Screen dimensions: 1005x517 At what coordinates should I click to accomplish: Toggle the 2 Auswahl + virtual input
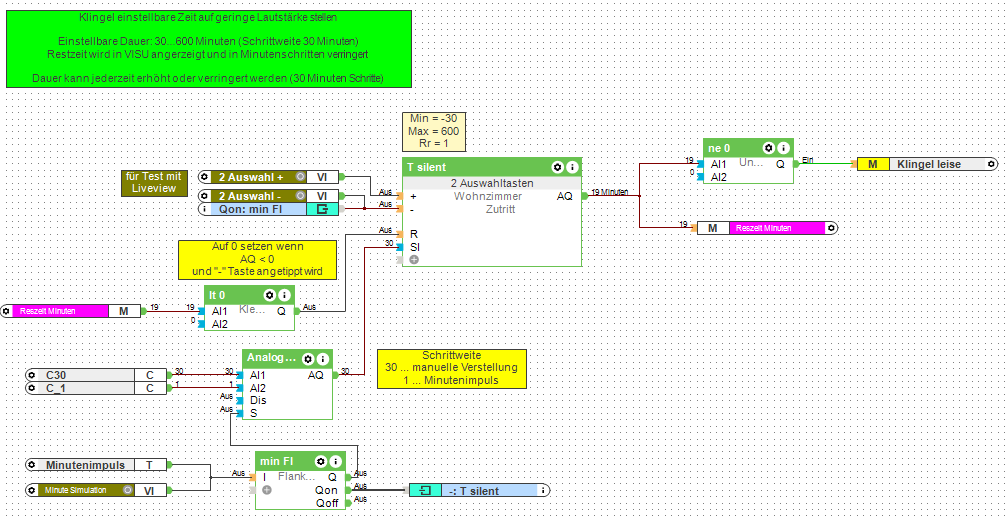(x=299, y=177)
